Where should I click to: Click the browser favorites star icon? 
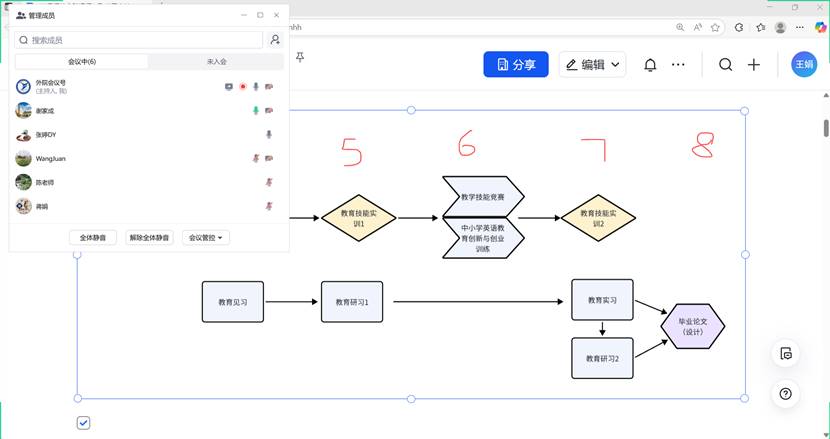point(761,27)
